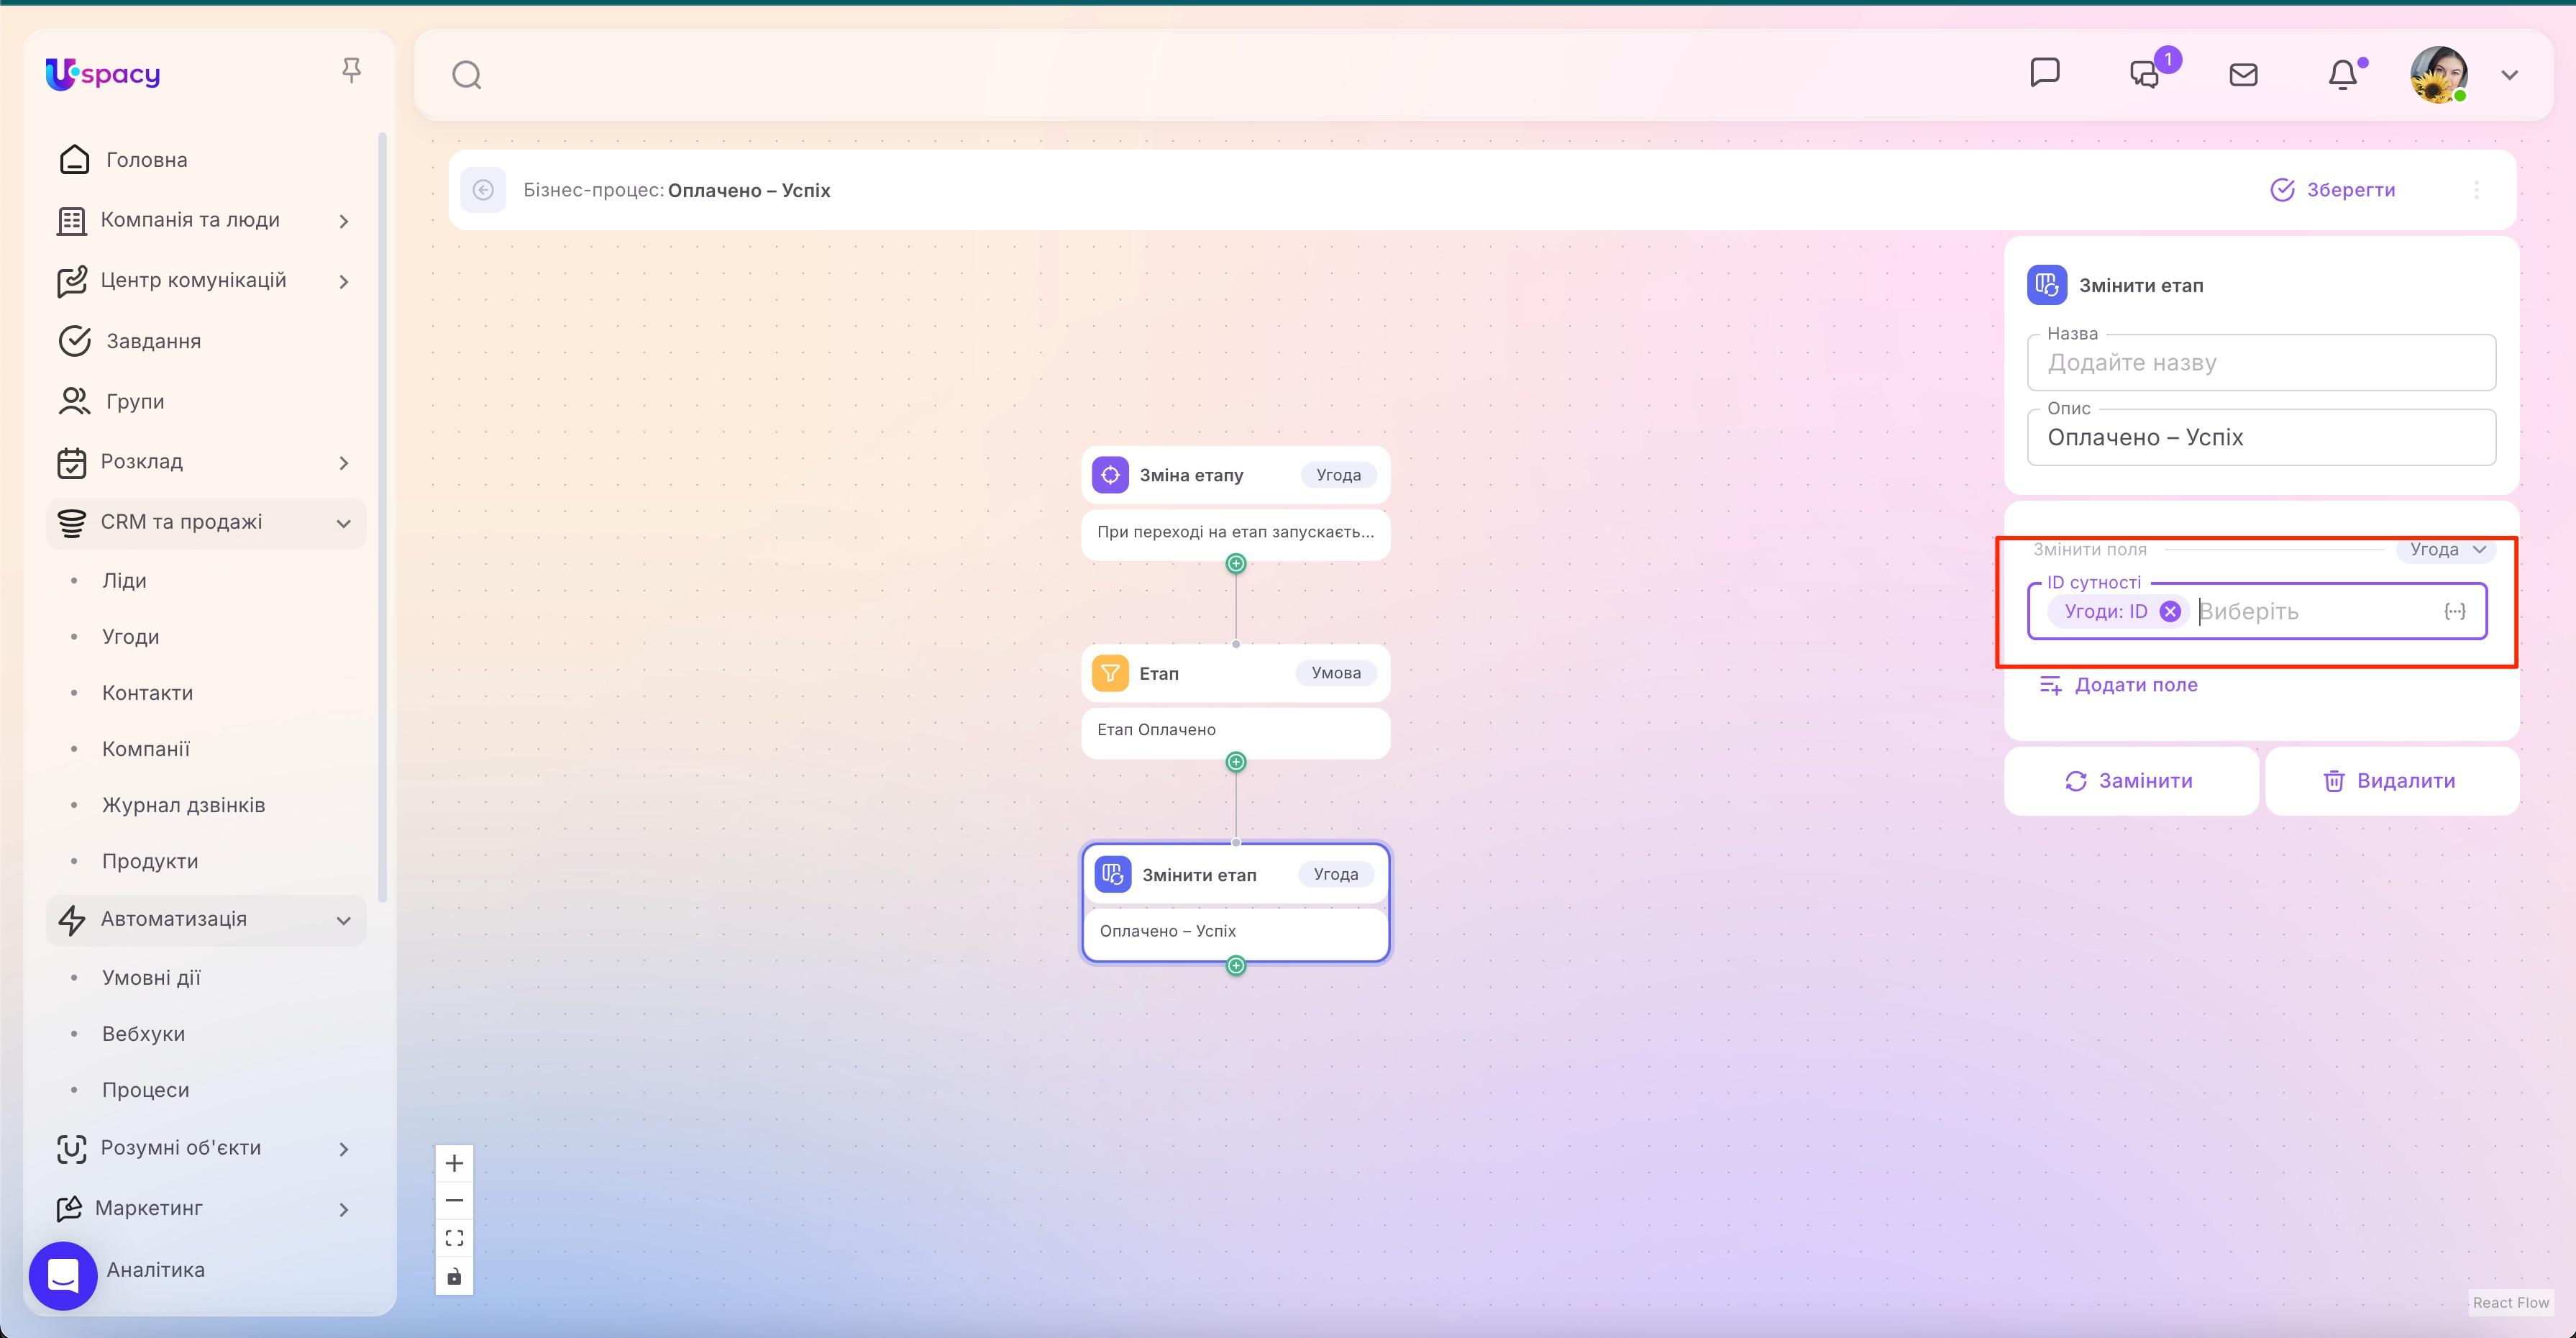Image resolution: width=2576 pixels, height=1338 pixels.
Task: Open the Угода entity dropdown
Action: click(2447, 549)
